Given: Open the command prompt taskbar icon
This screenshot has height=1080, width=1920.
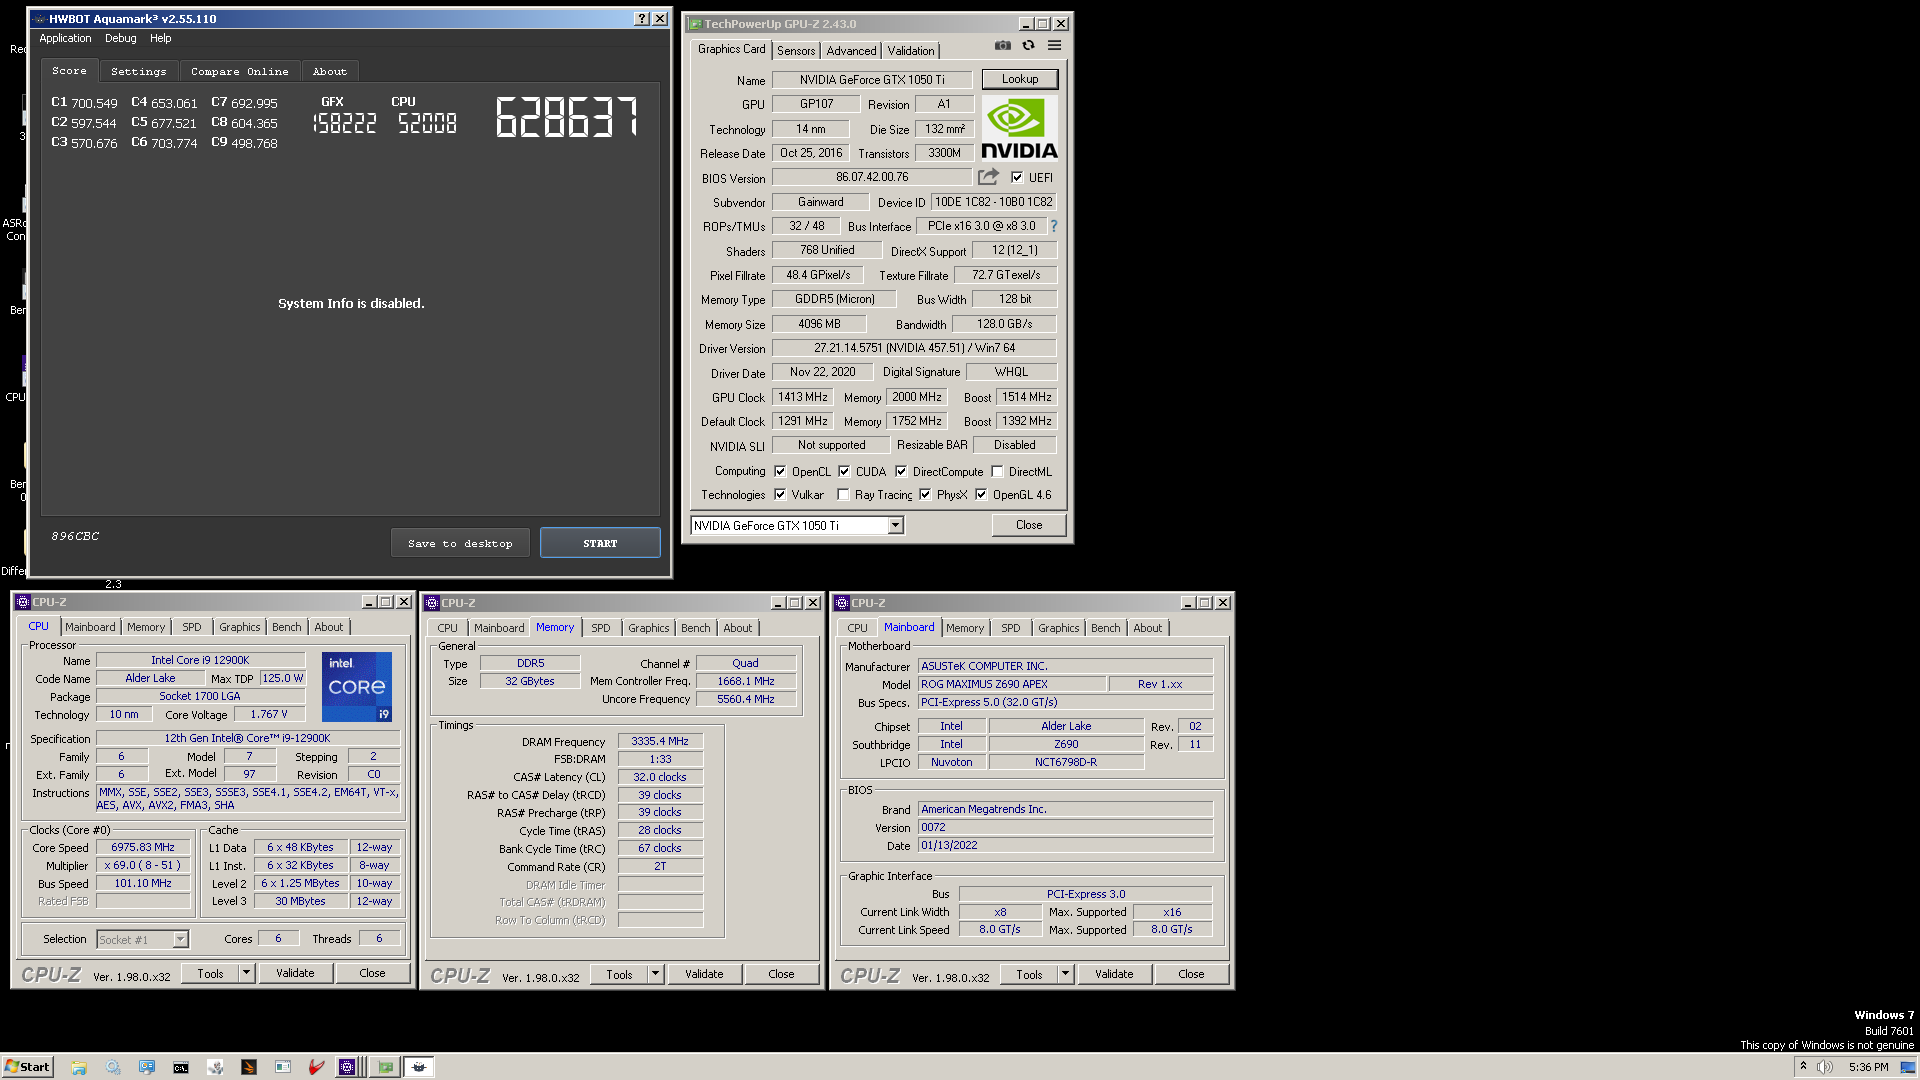Looking at the screenshot, I should 181,1067.
